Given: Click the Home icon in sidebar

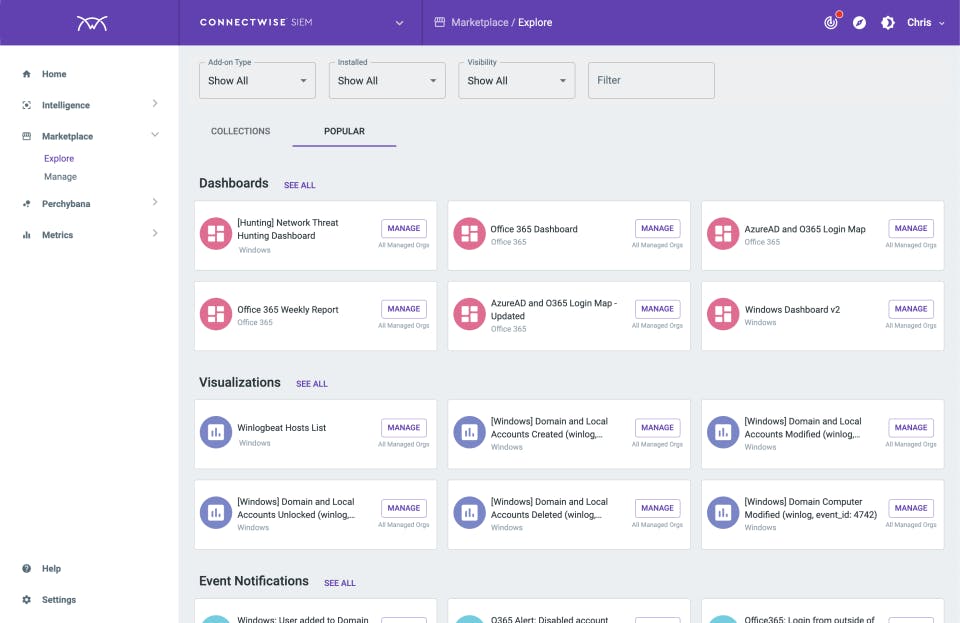Looking at the screenshot, I should pos(26,74).
